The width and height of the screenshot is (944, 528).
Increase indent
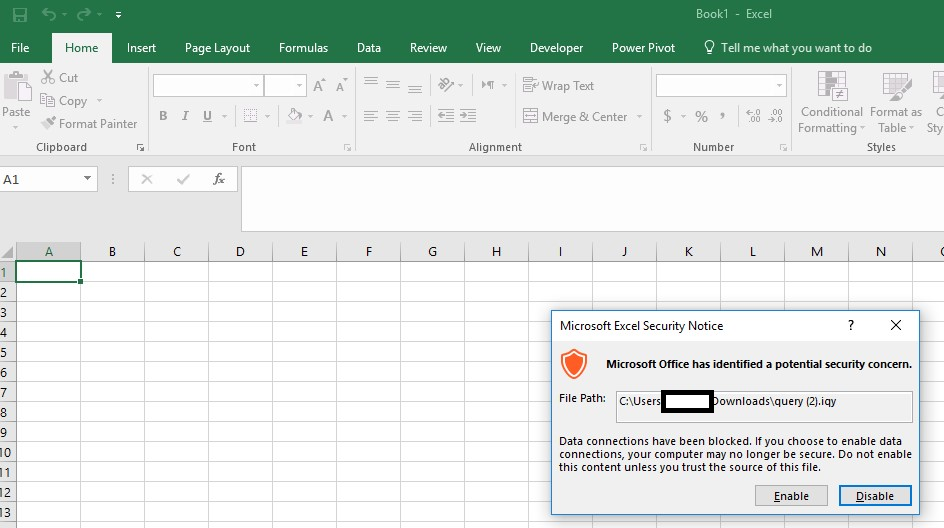point(468,116)
